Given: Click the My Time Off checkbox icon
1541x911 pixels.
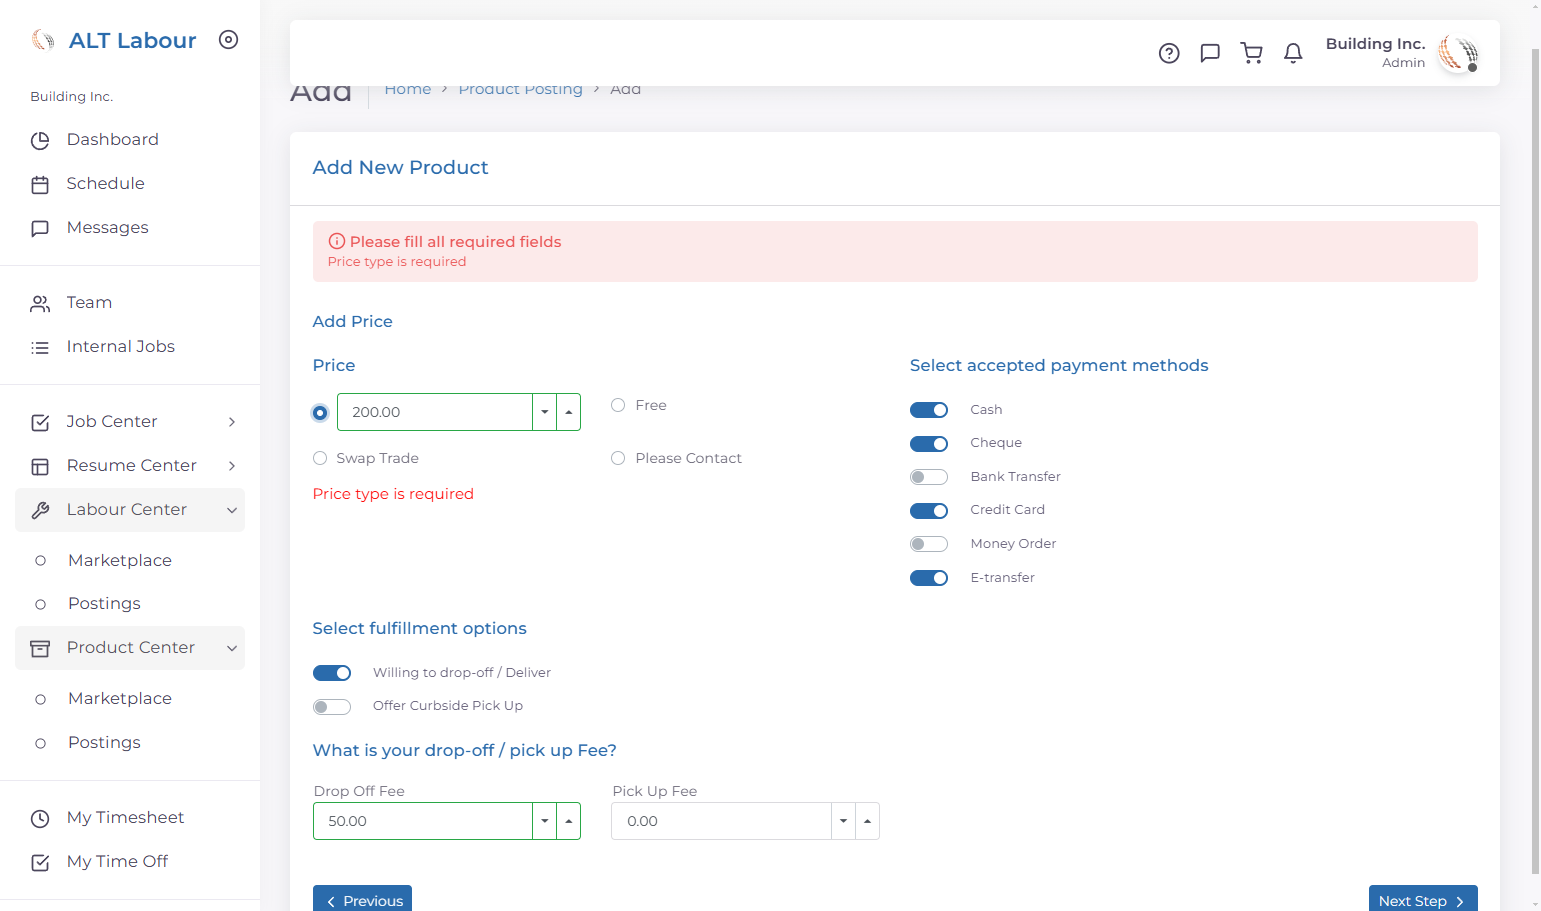Looking at the screenshot, I should click(40, 863).
